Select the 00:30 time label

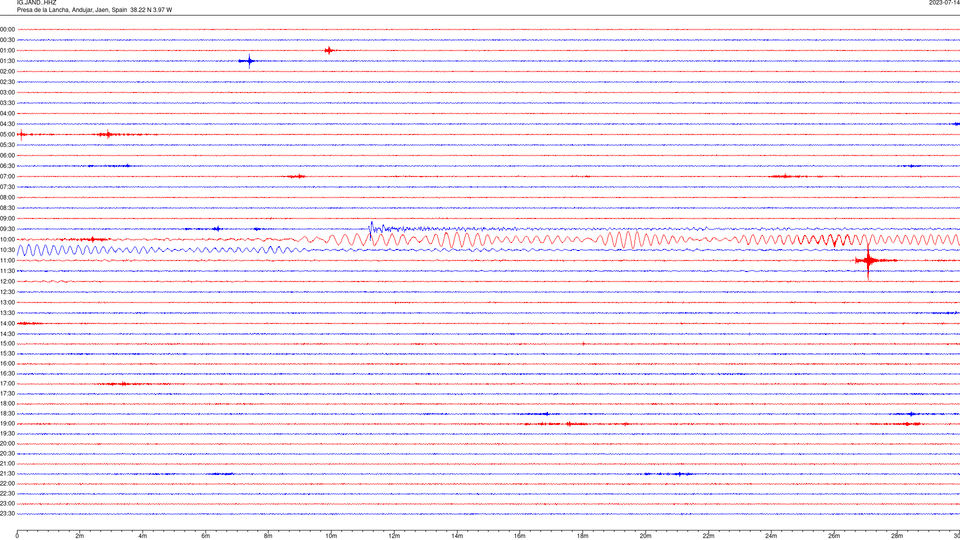tap(7, 40)
